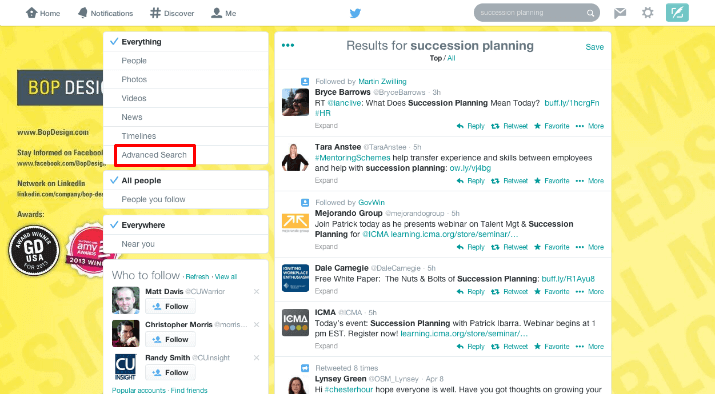This screenshot has height=394, width=715.
Task: Reply to Tara Anstee tweet
Action: (x=471, y=181)
